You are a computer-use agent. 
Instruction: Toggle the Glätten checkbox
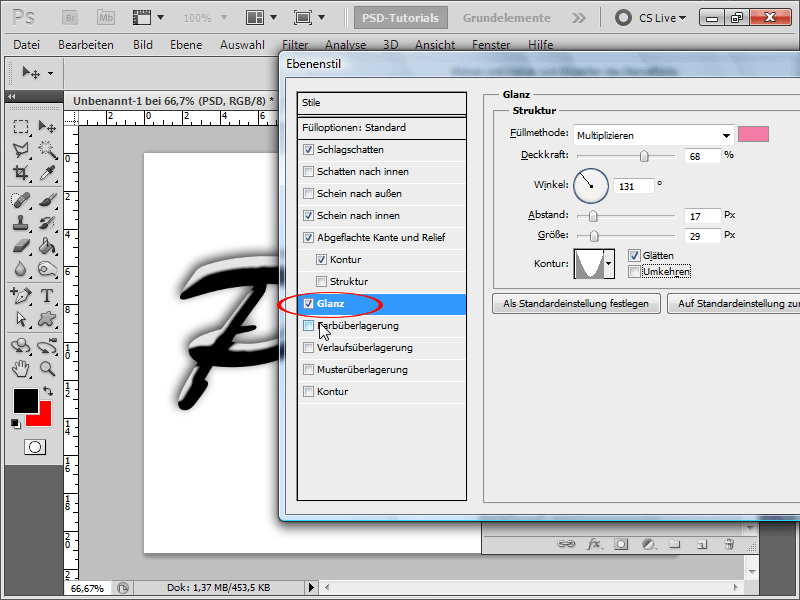click(634, 256)
